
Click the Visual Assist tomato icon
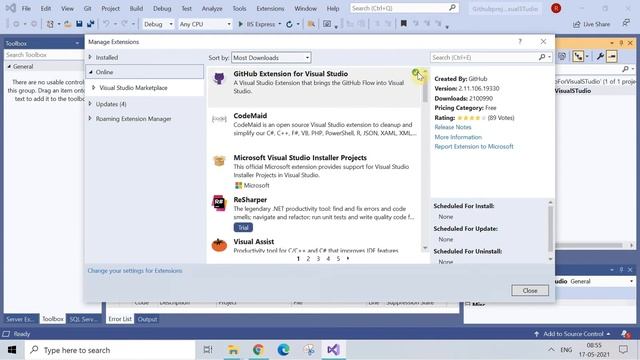[x=219, y=245]
